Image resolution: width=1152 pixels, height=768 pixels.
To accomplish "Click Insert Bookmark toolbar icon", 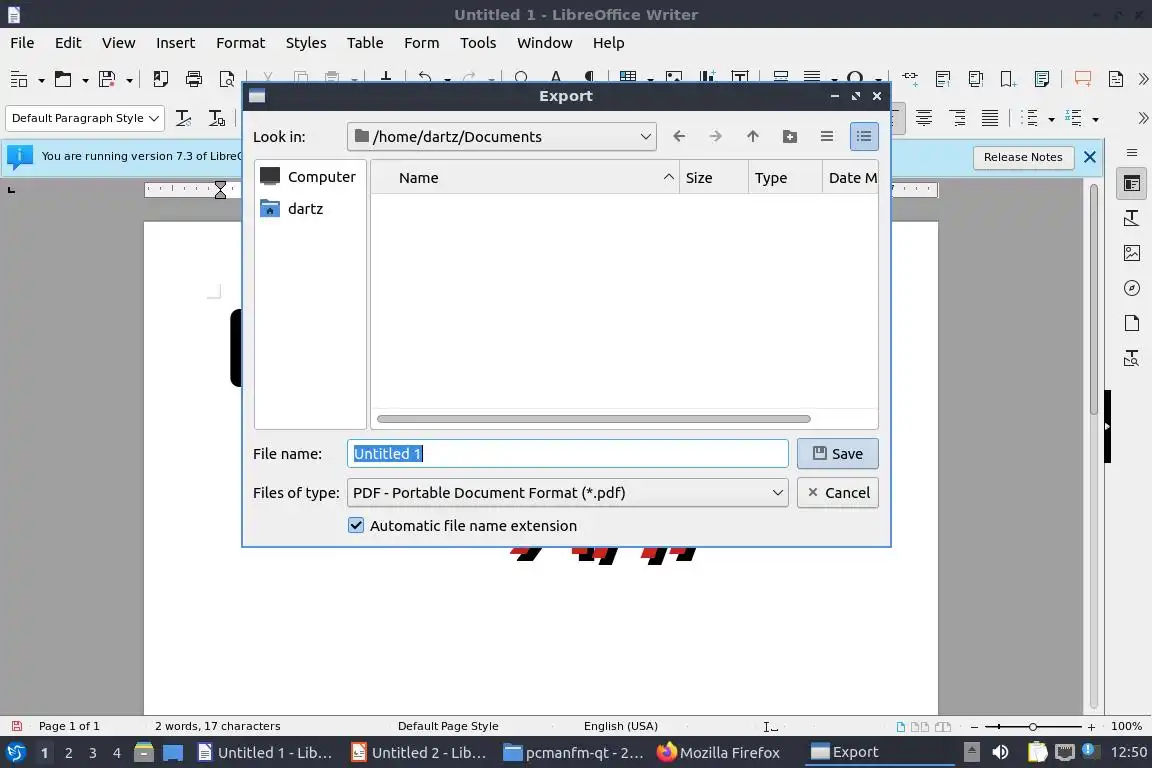I will [1009, 79].
